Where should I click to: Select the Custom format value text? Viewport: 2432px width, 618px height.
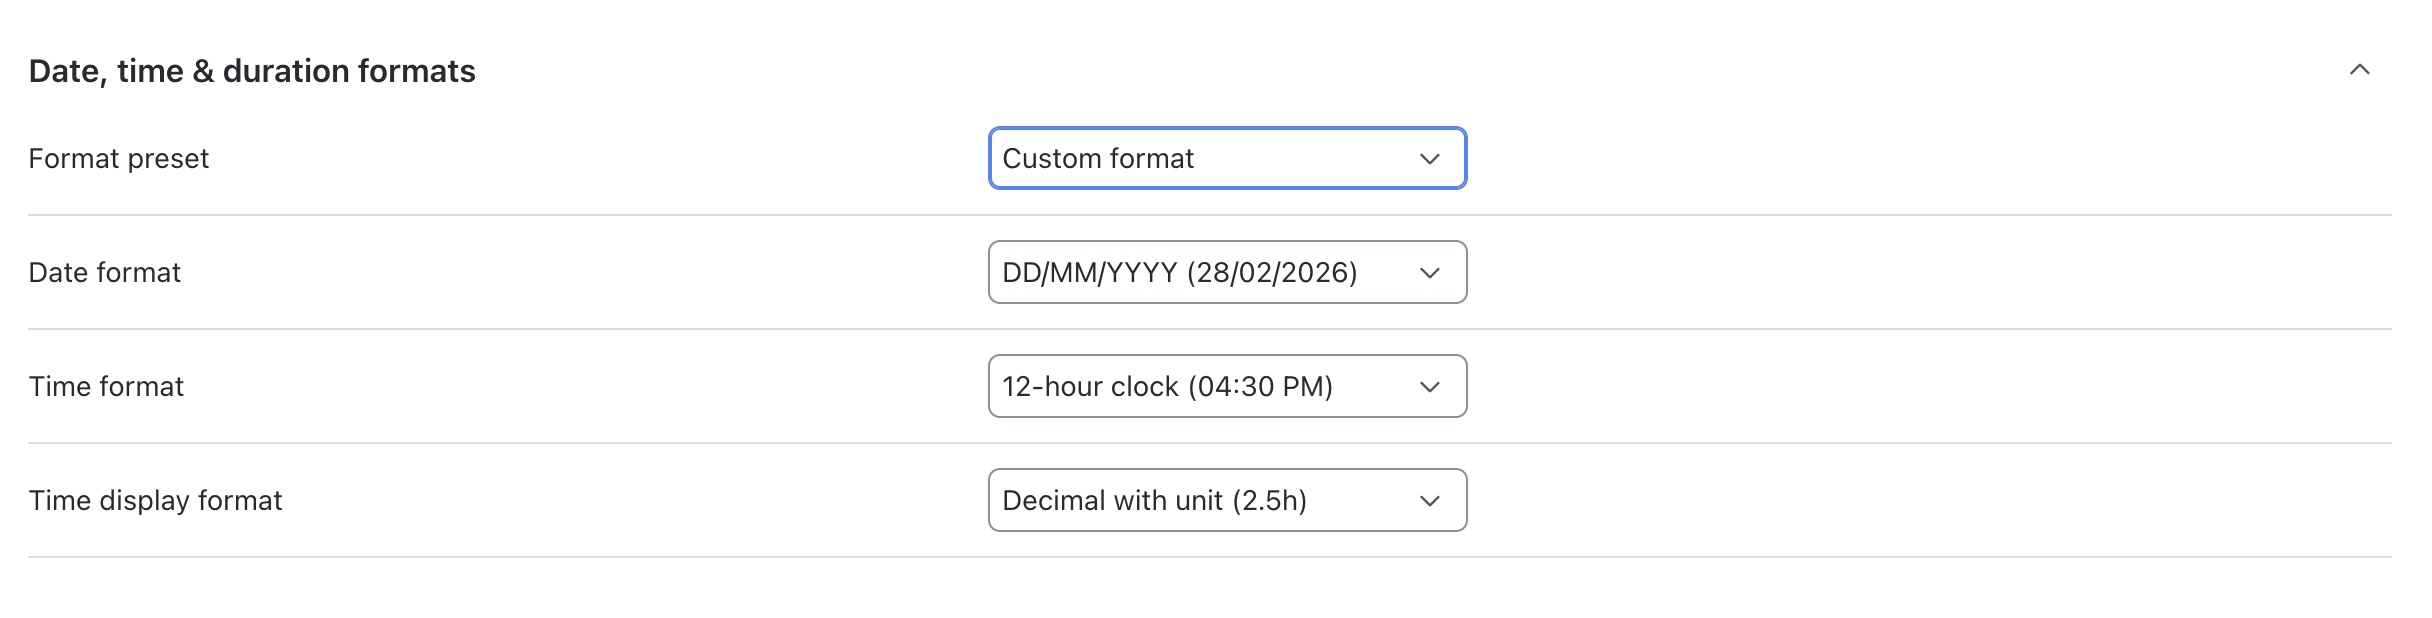coord(1098,158)
